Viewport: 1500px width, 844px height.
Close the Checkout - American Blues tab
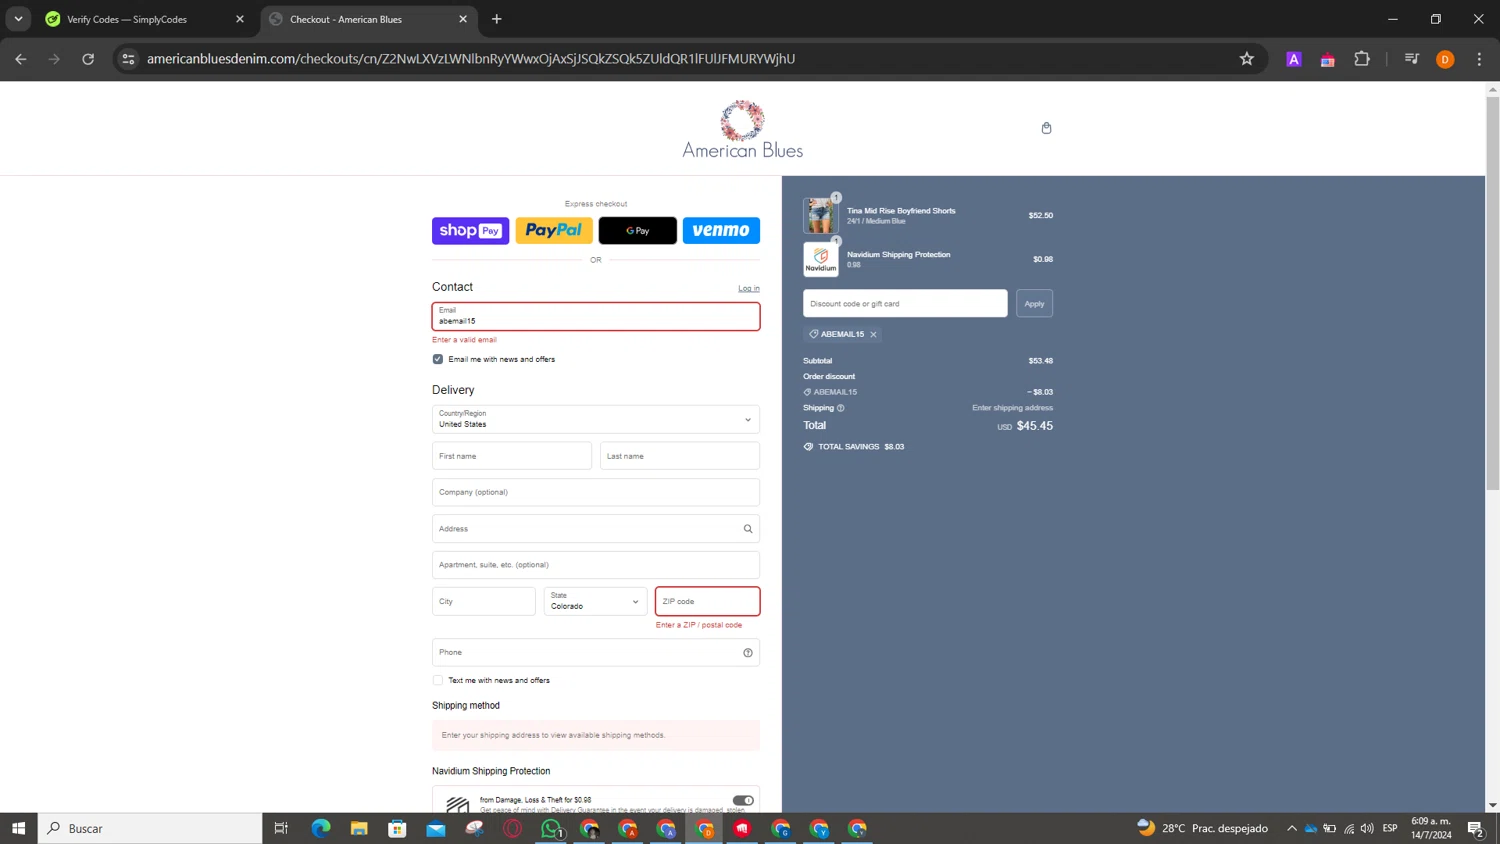(463, 19)
